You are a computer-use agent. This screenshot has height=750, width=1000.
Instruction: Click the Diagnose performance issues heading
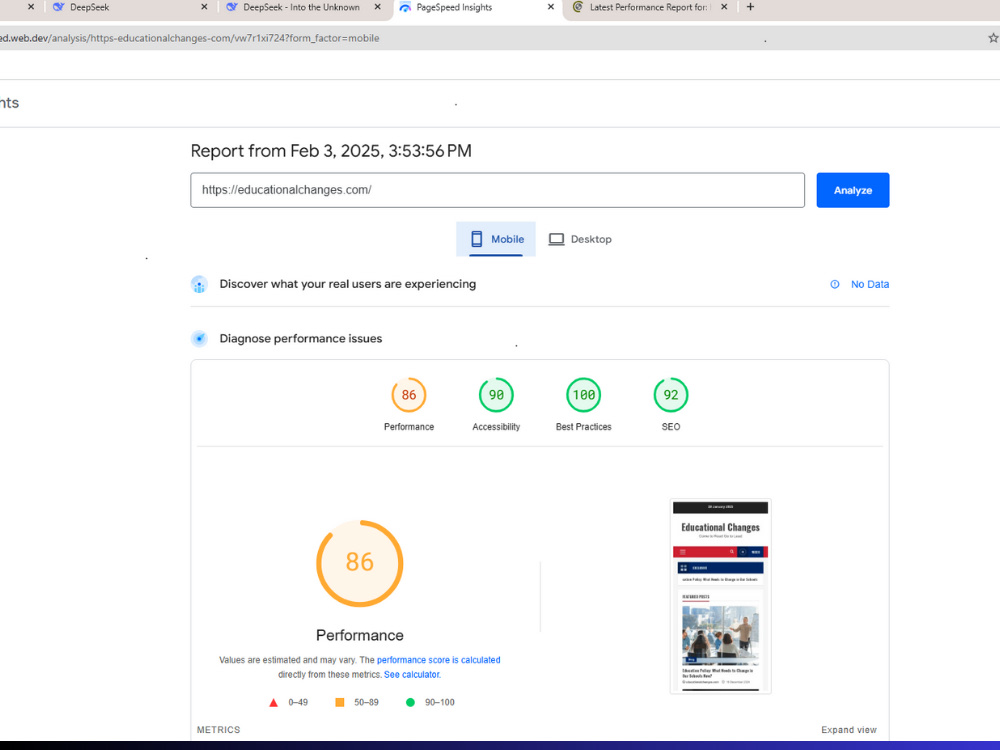(x=301, y=339)
